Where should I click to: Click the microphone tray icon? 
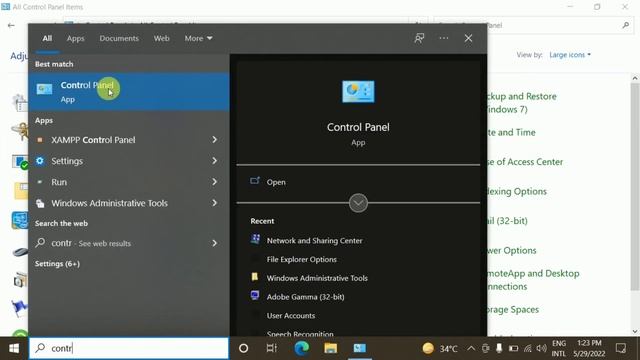499,348
